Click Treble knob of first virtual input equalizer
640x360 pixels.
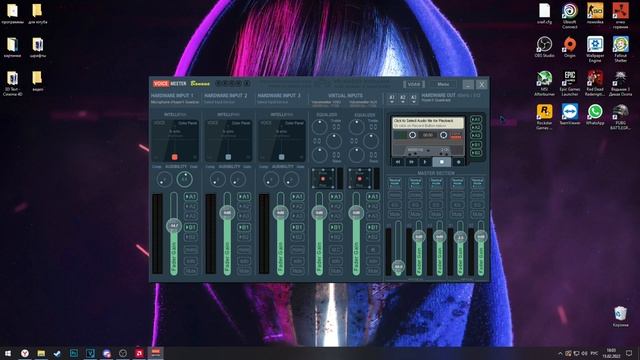coord(320,127)
